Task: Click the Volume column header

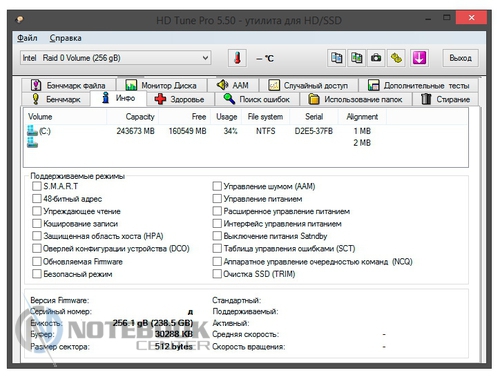Action: click(x=65, y=117)
